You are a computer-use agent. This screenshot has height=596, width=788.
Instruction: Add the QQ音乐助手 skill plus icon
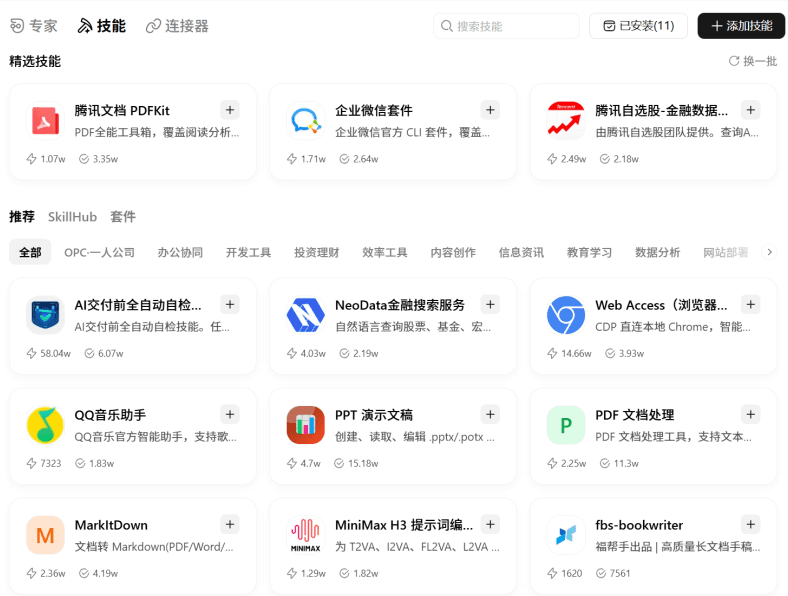[230, 415]
